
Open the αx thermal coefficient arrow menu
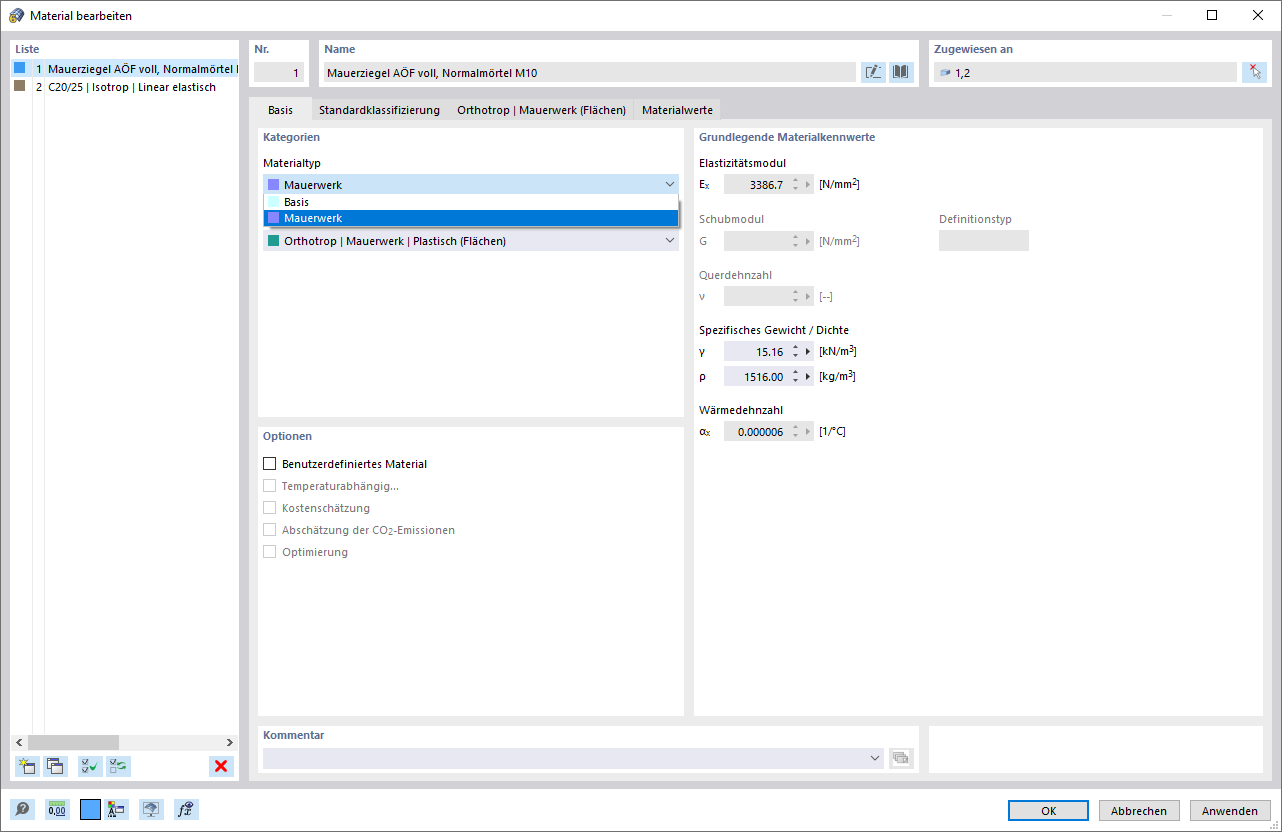(x=807, y=432)
